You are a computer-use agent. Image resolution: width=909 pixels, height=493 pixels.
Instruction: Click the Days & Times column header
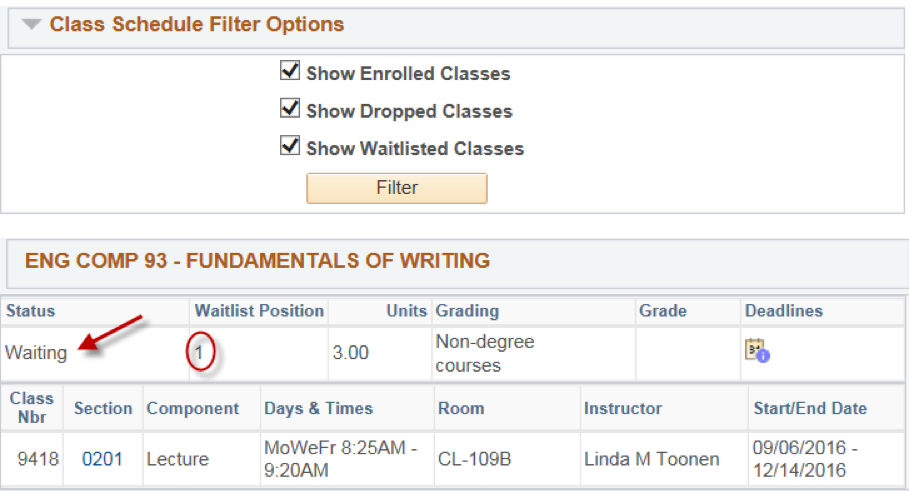pyautogui.click(x=318, y=408)
